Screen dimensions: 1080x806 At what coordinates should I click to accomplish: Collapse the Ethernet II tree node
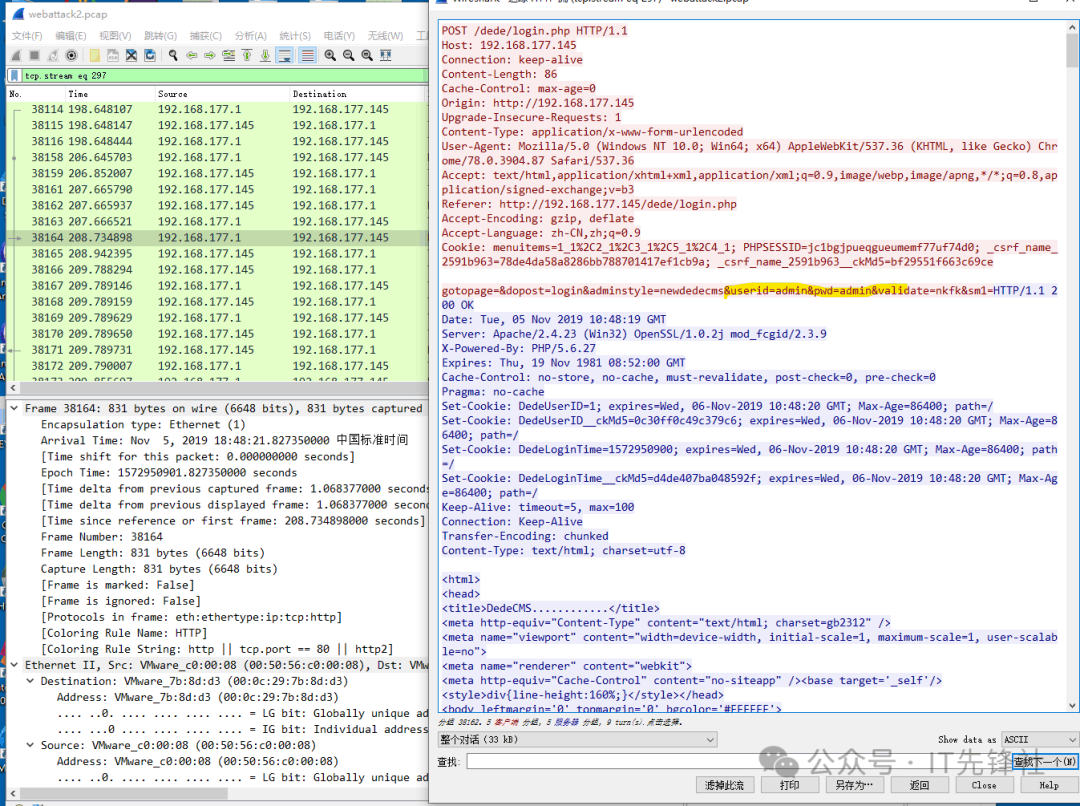(14, 665)
